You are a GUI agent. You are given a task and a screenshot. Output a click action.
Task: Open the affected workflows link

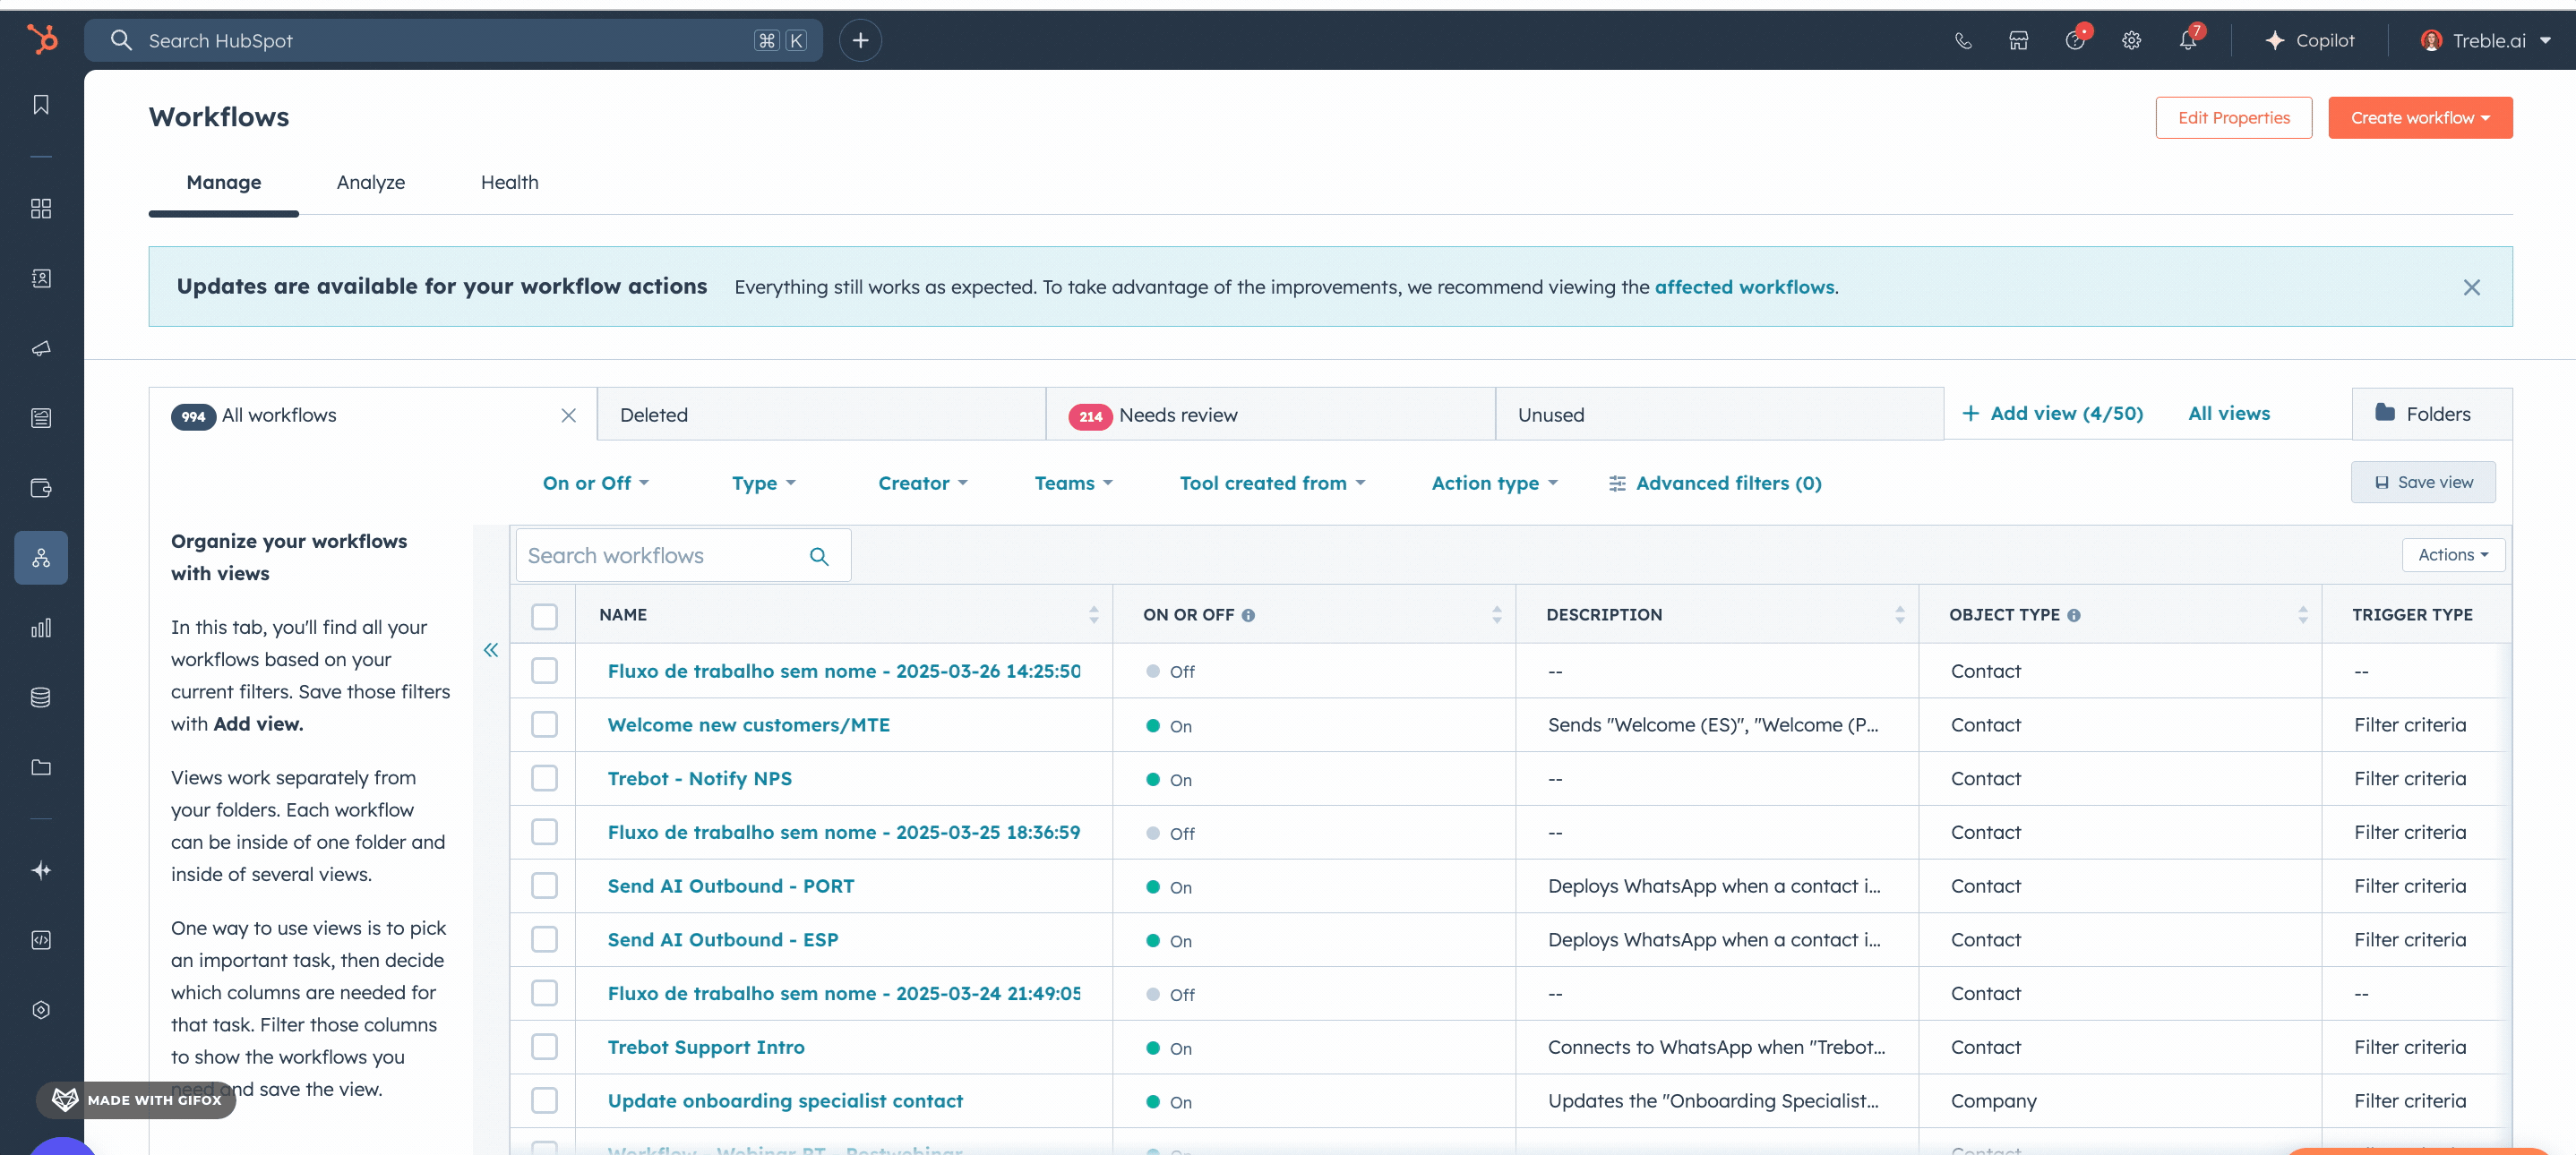click(x=1744, y=287)
